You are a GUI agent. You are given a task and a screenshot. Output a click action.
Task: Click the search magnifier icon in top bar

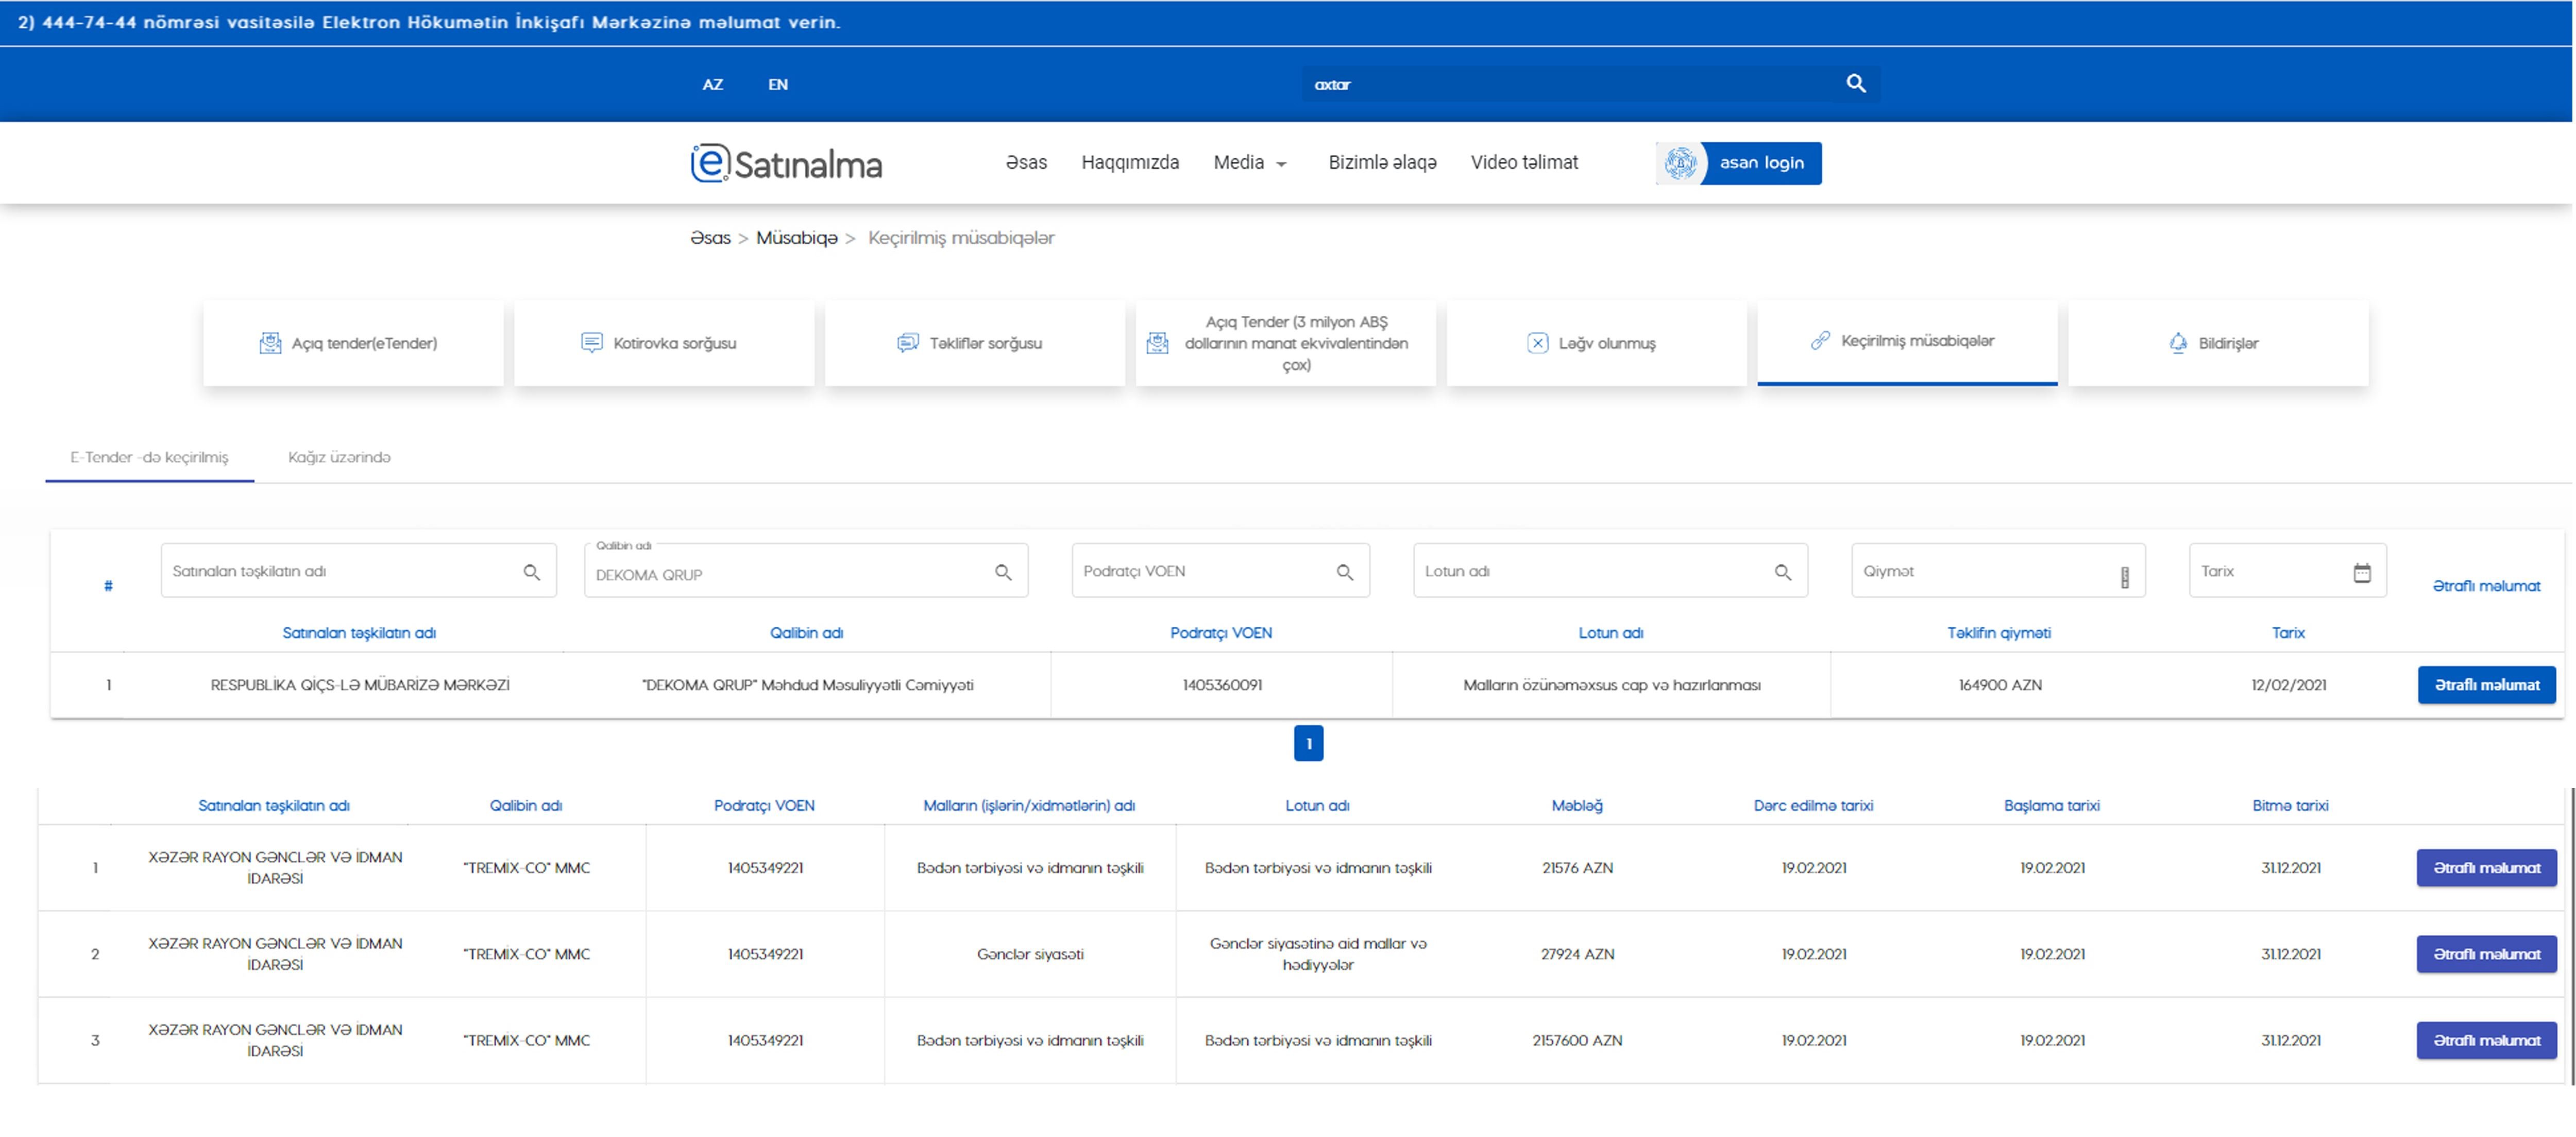point(1855,84)
